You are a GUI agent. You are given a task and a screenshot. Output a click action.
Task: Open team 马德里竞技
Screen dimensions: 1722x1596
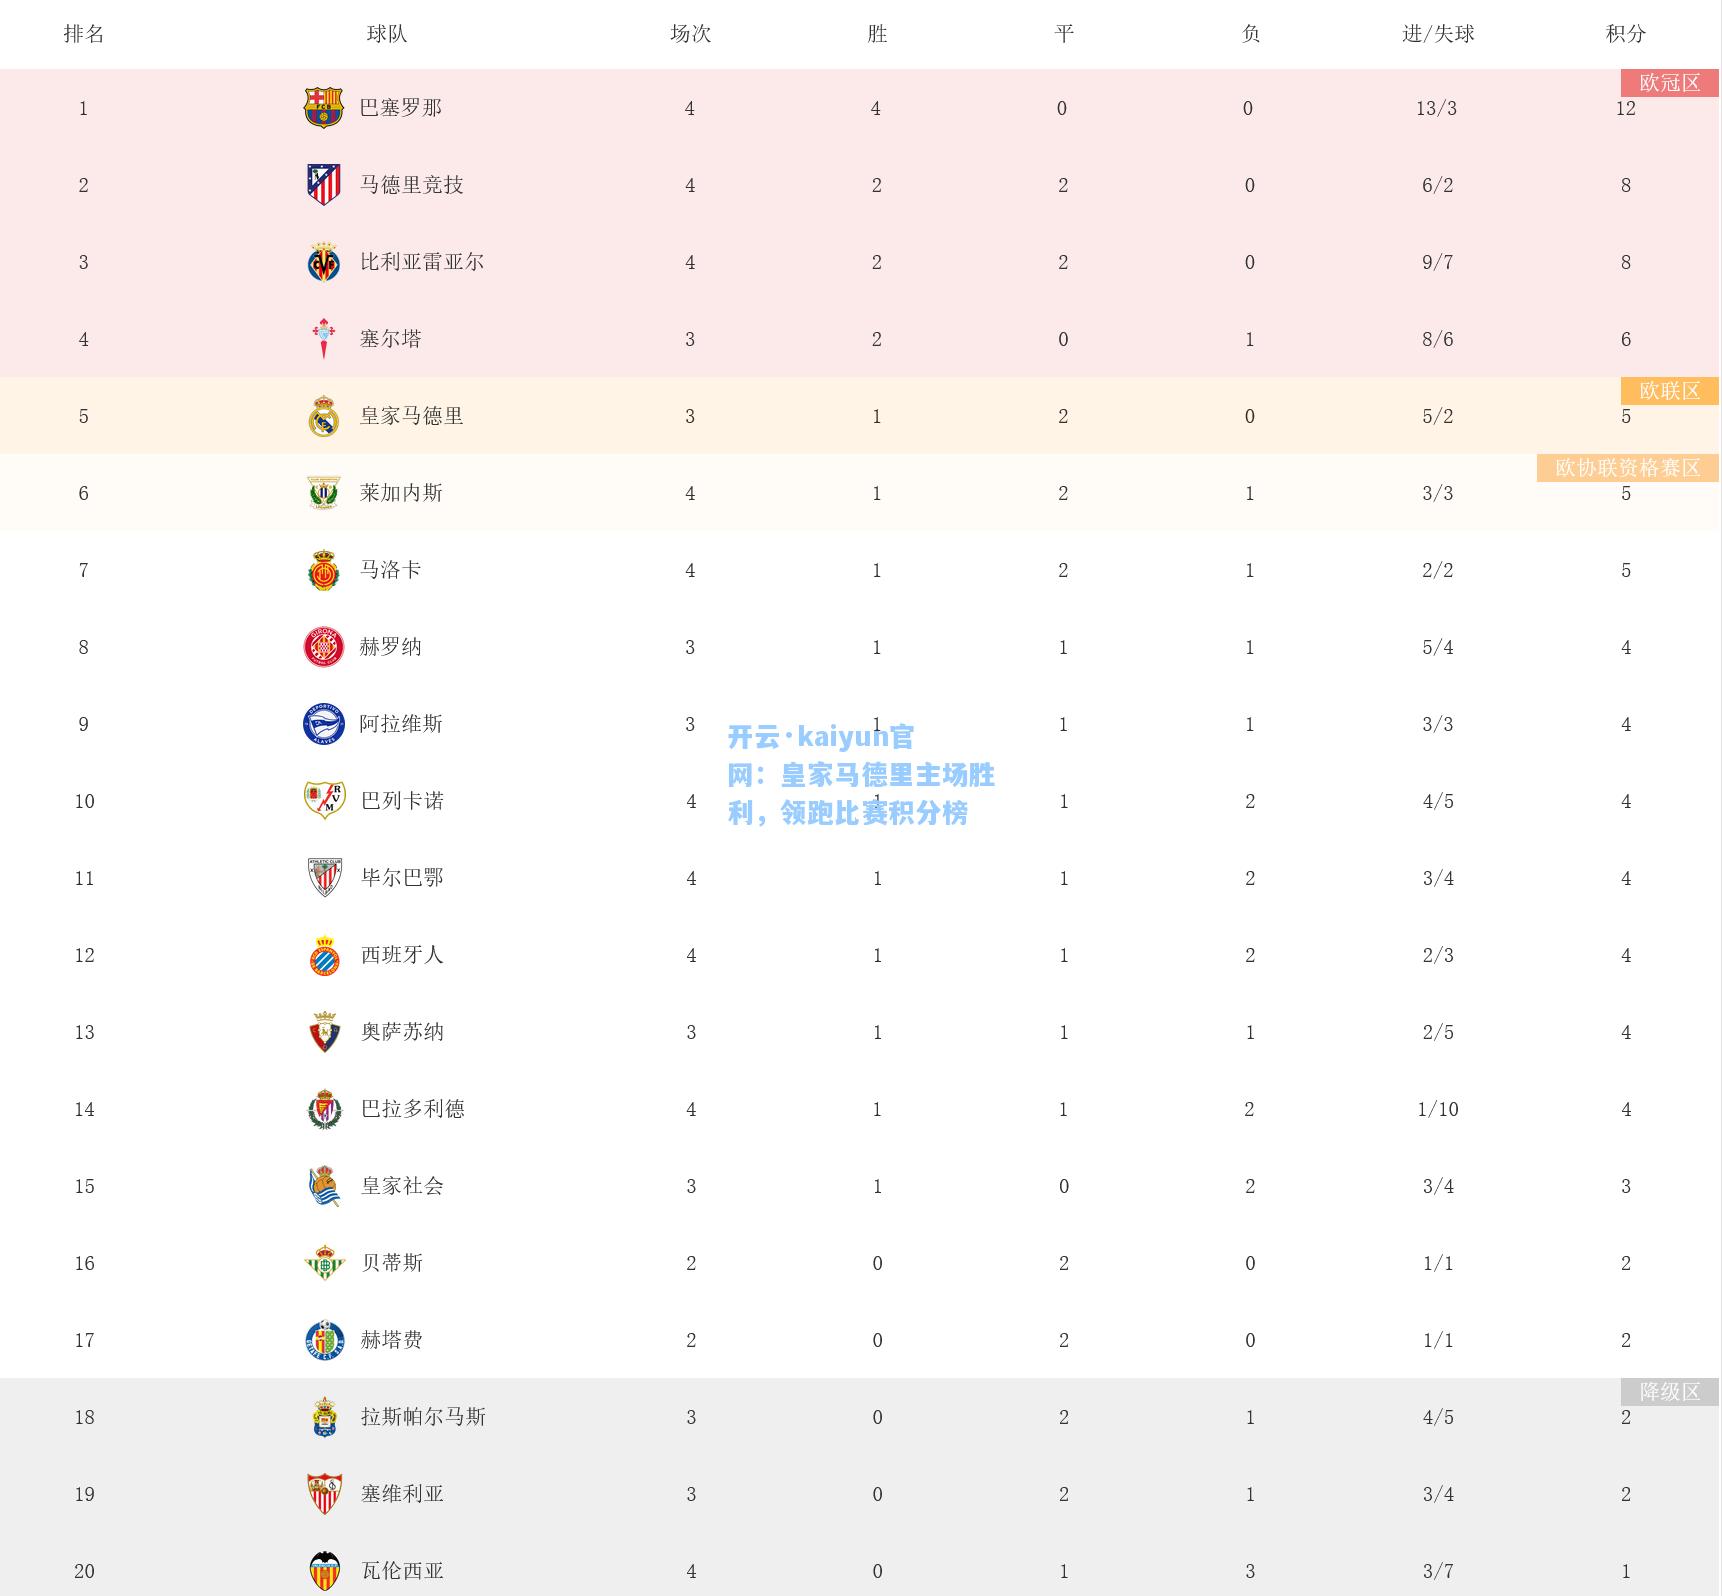click(411, 185)
